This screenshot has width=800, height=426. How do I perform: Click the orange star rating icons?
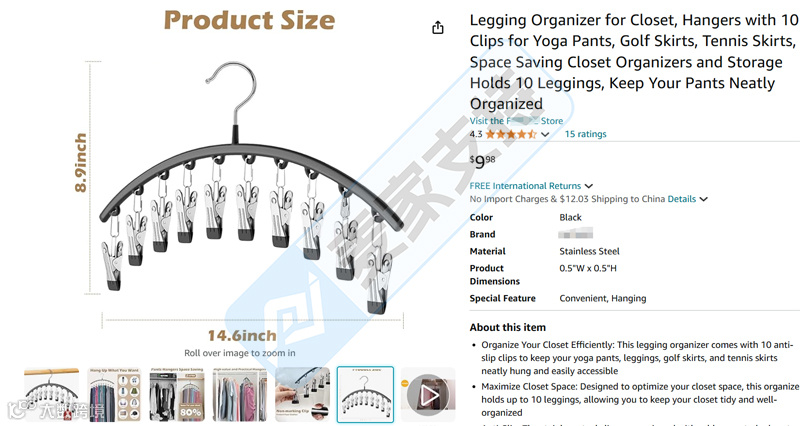(511, 134)
